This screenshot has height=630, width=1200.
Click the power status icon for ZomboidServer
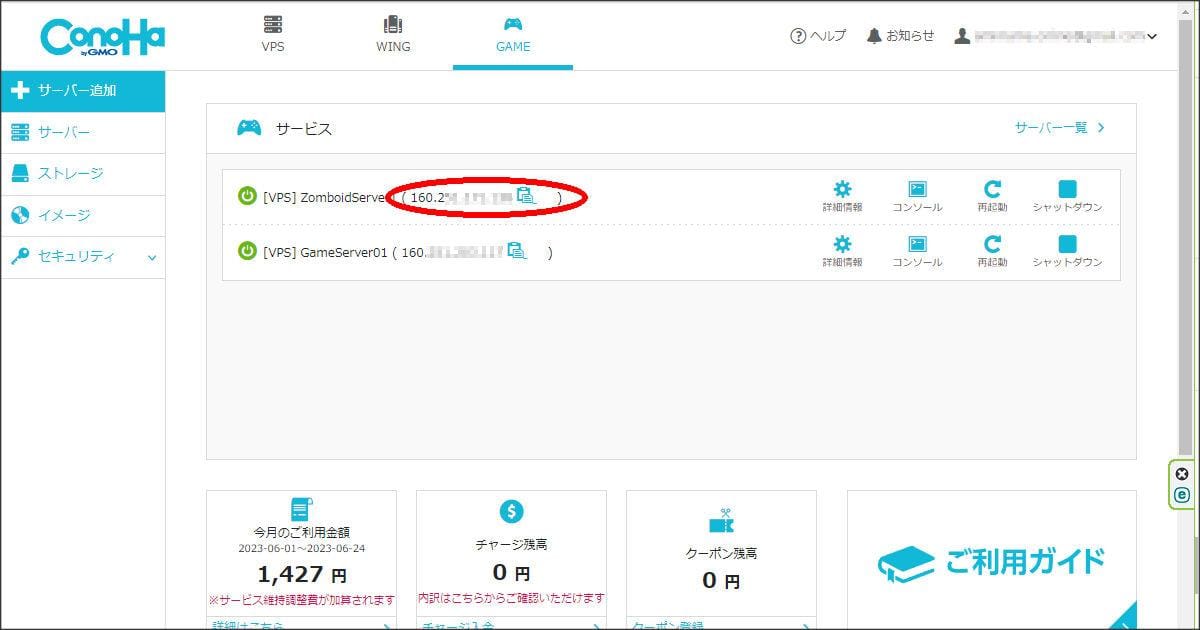247,197
